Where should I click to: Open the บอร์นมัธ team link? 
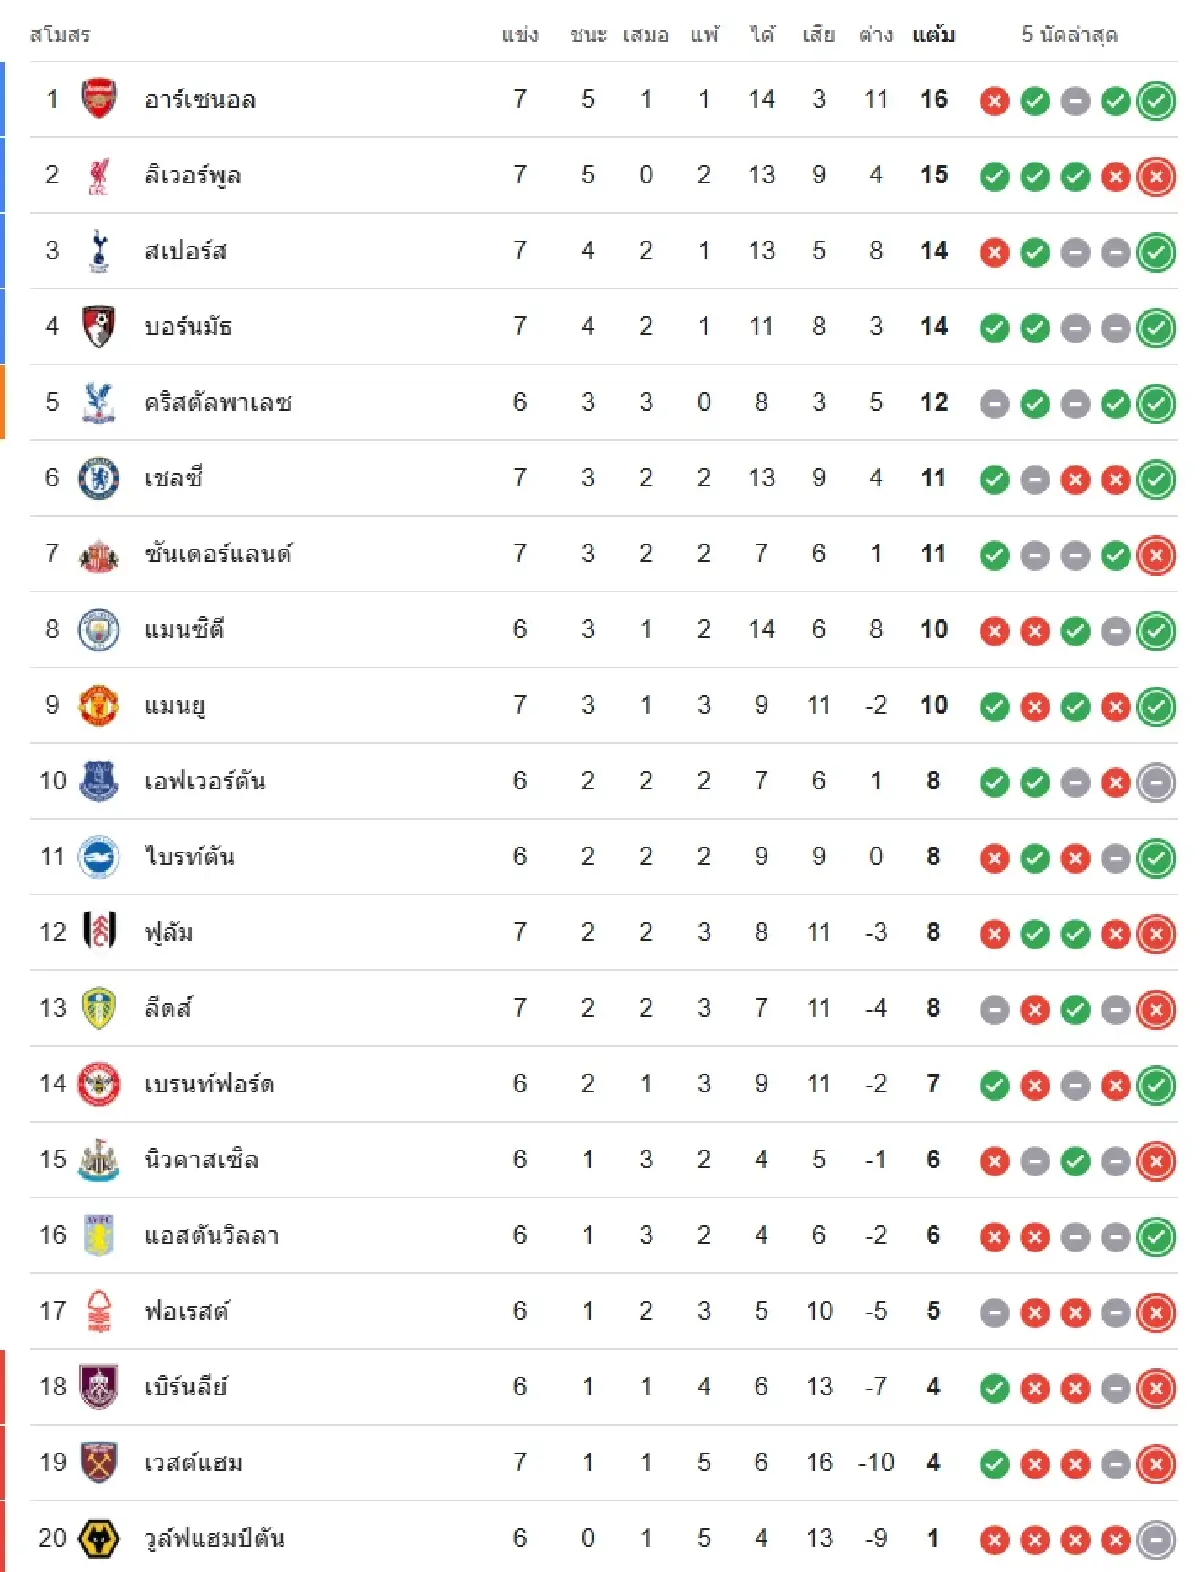(188, 327)
